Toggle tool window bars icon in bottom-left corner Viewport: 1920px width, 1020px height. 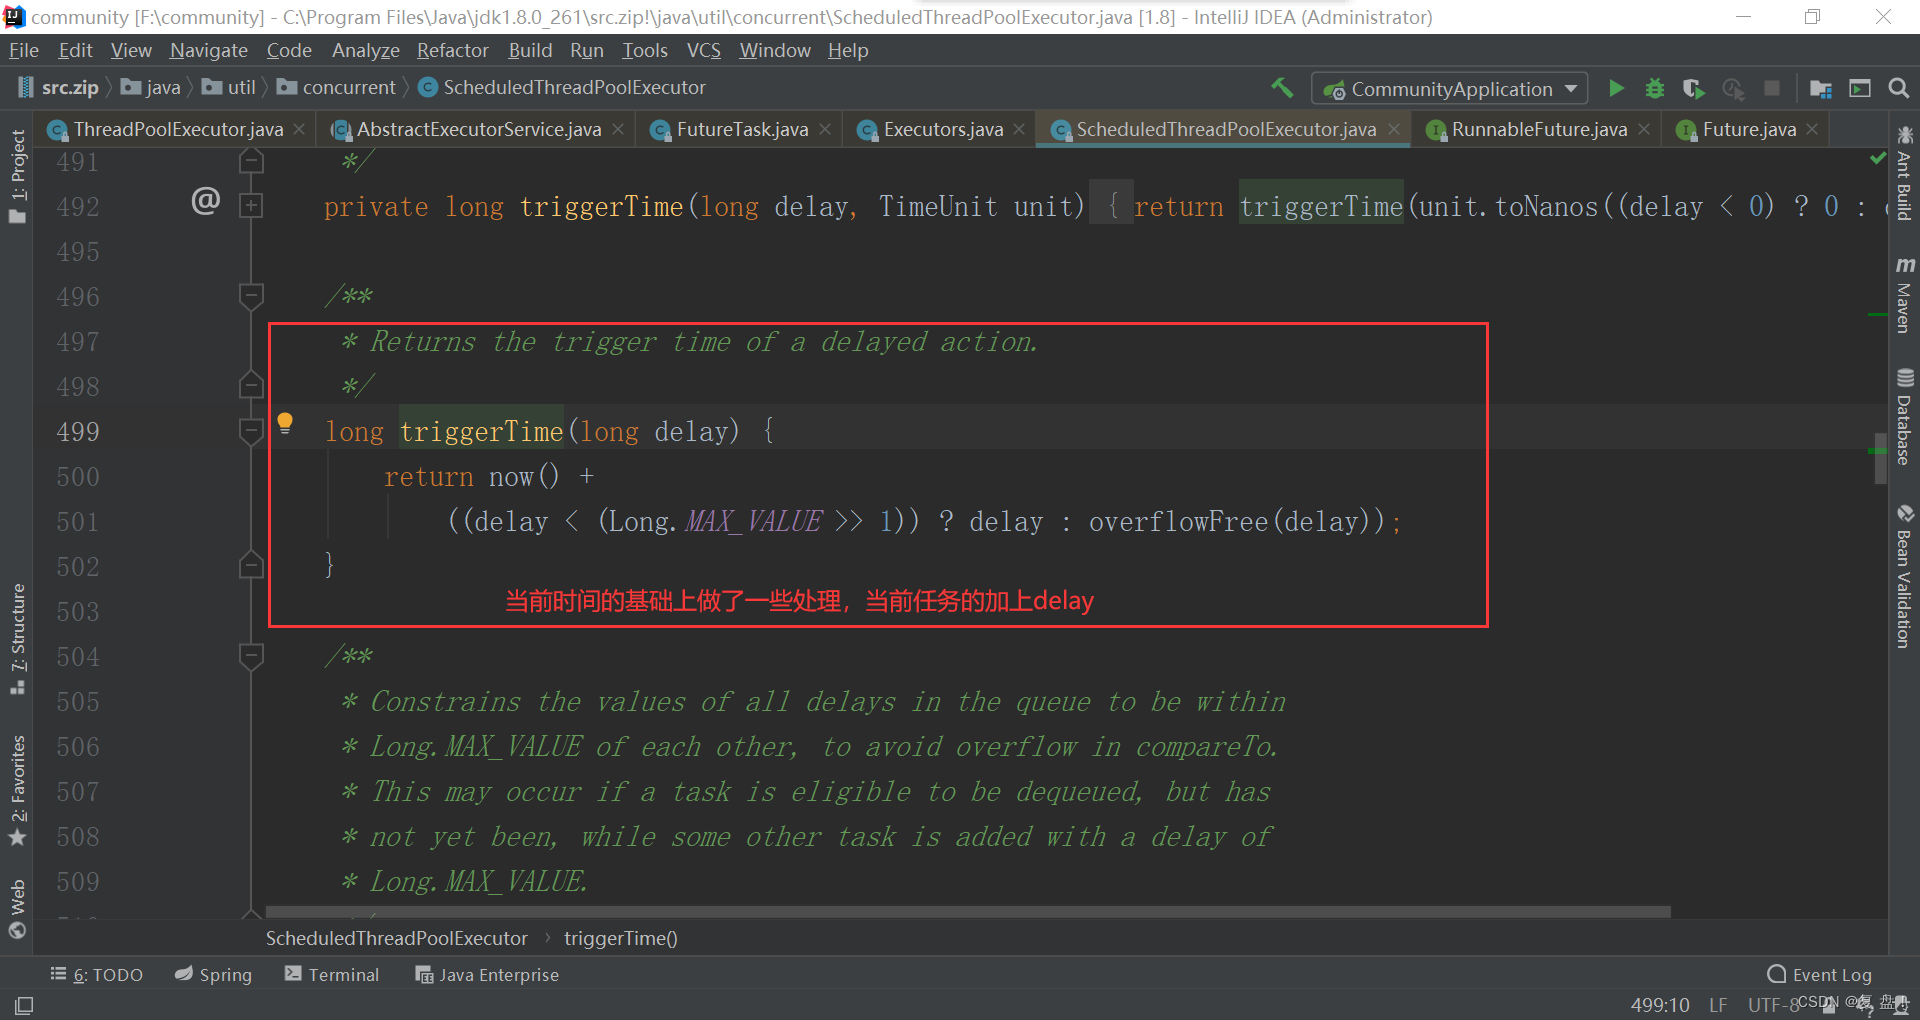24,1005
